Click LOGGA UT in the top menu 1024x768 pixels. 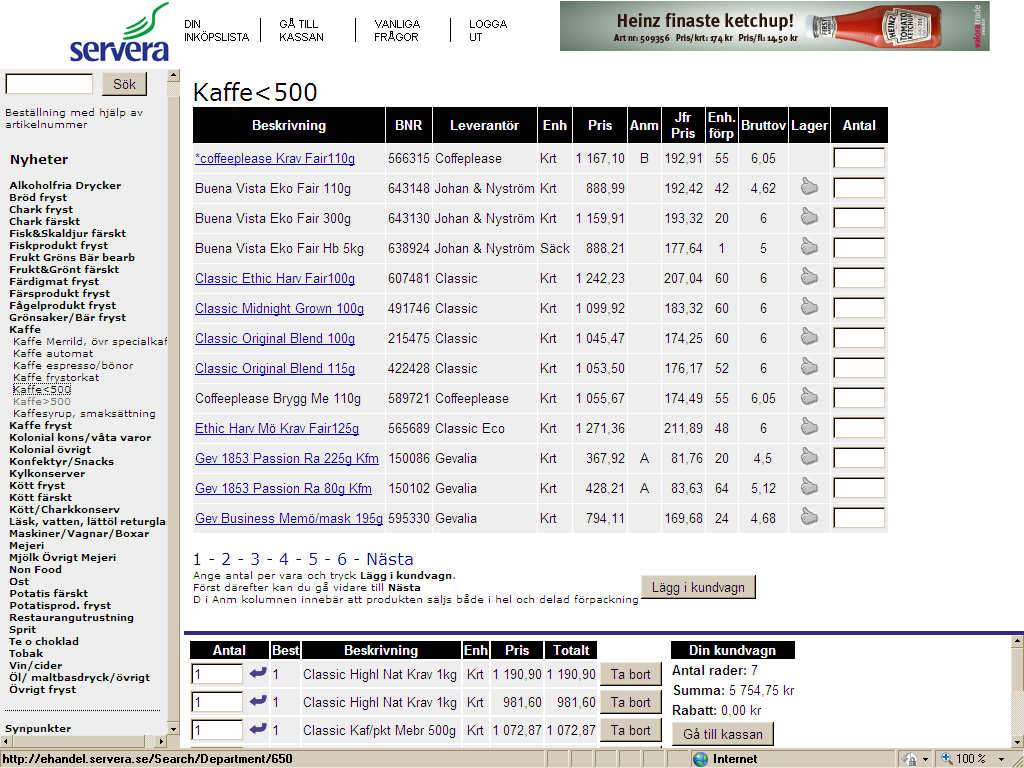point(488,31)
